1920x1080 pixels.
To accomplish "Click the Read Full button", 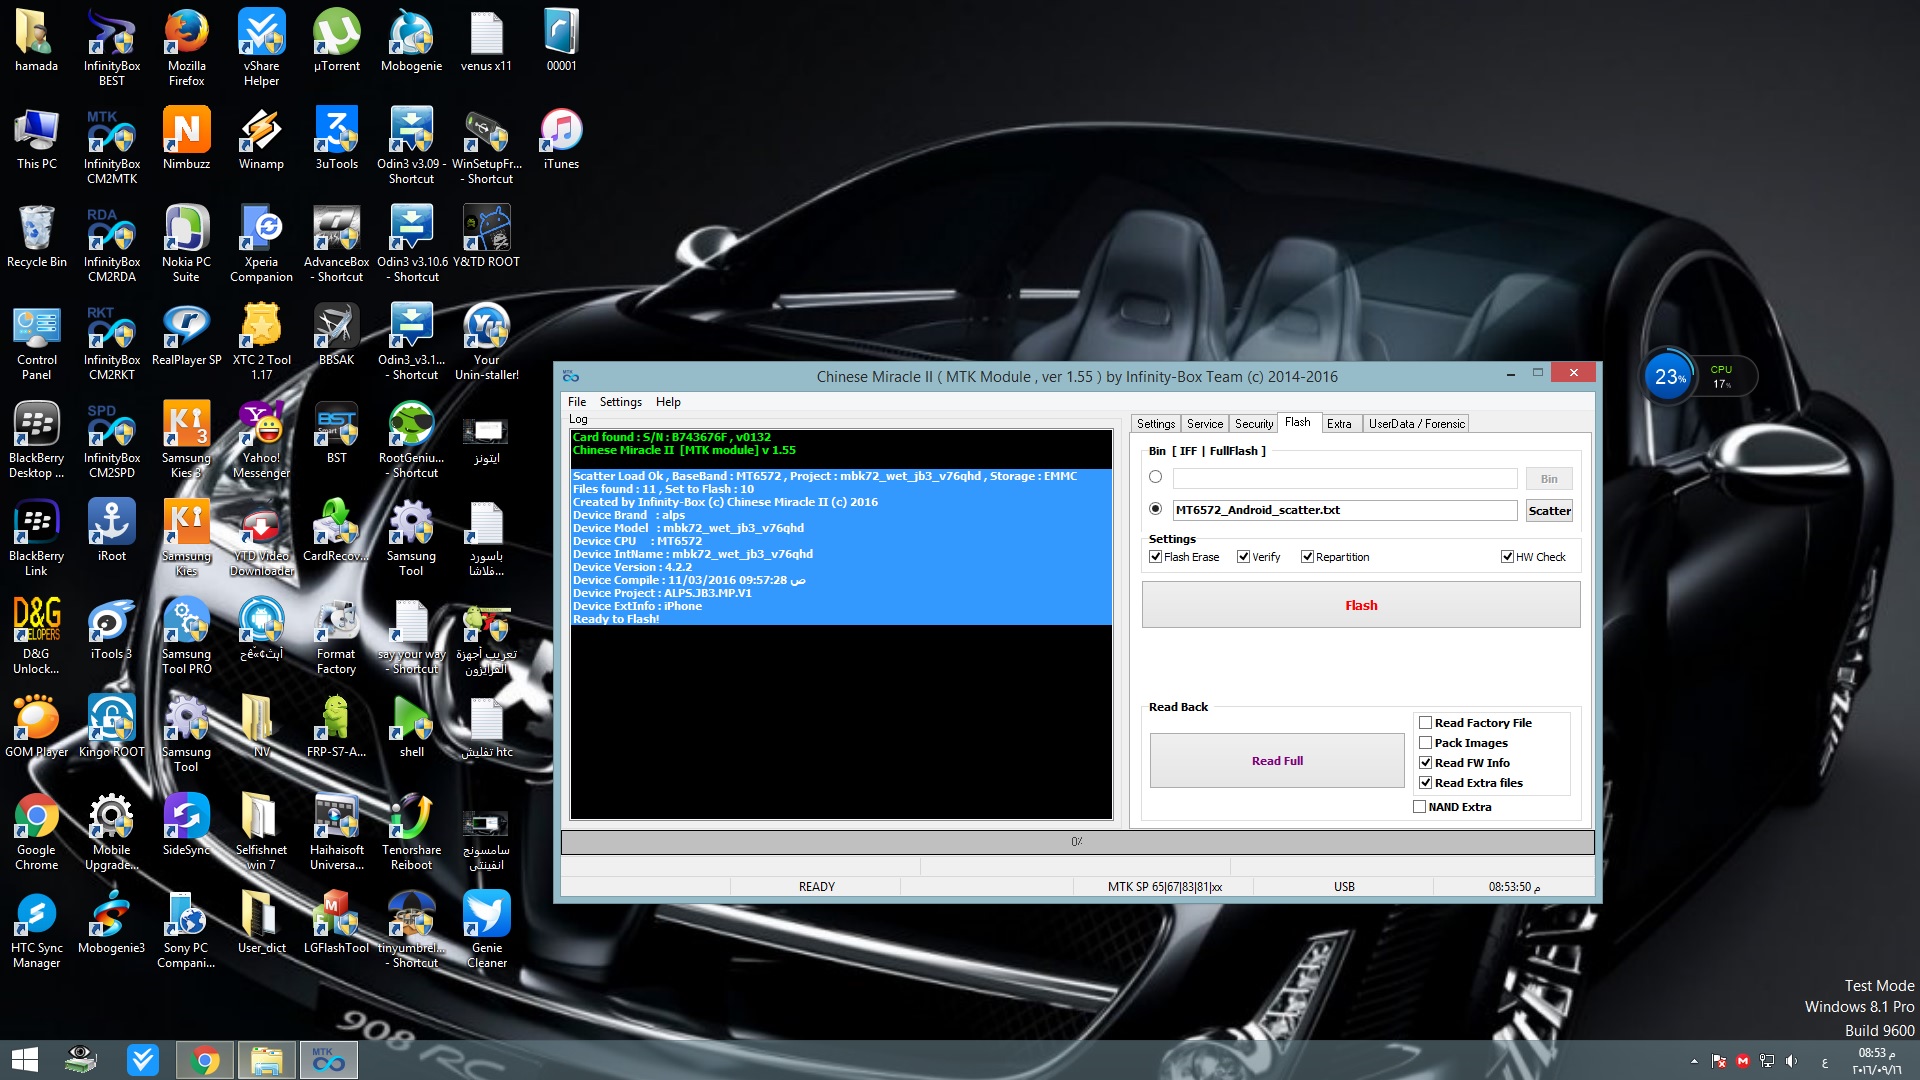I will click(1277, 761).
